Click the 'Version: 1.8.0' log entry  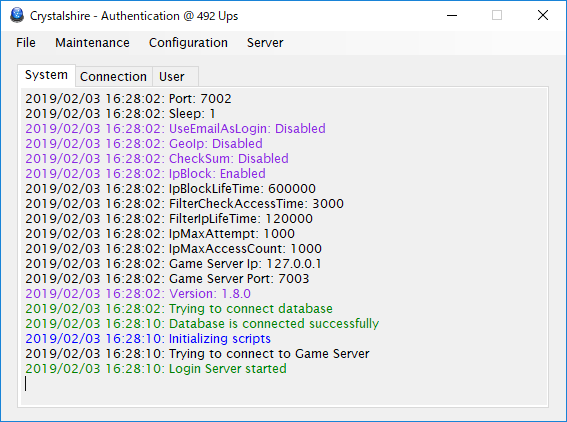[138, 294]
